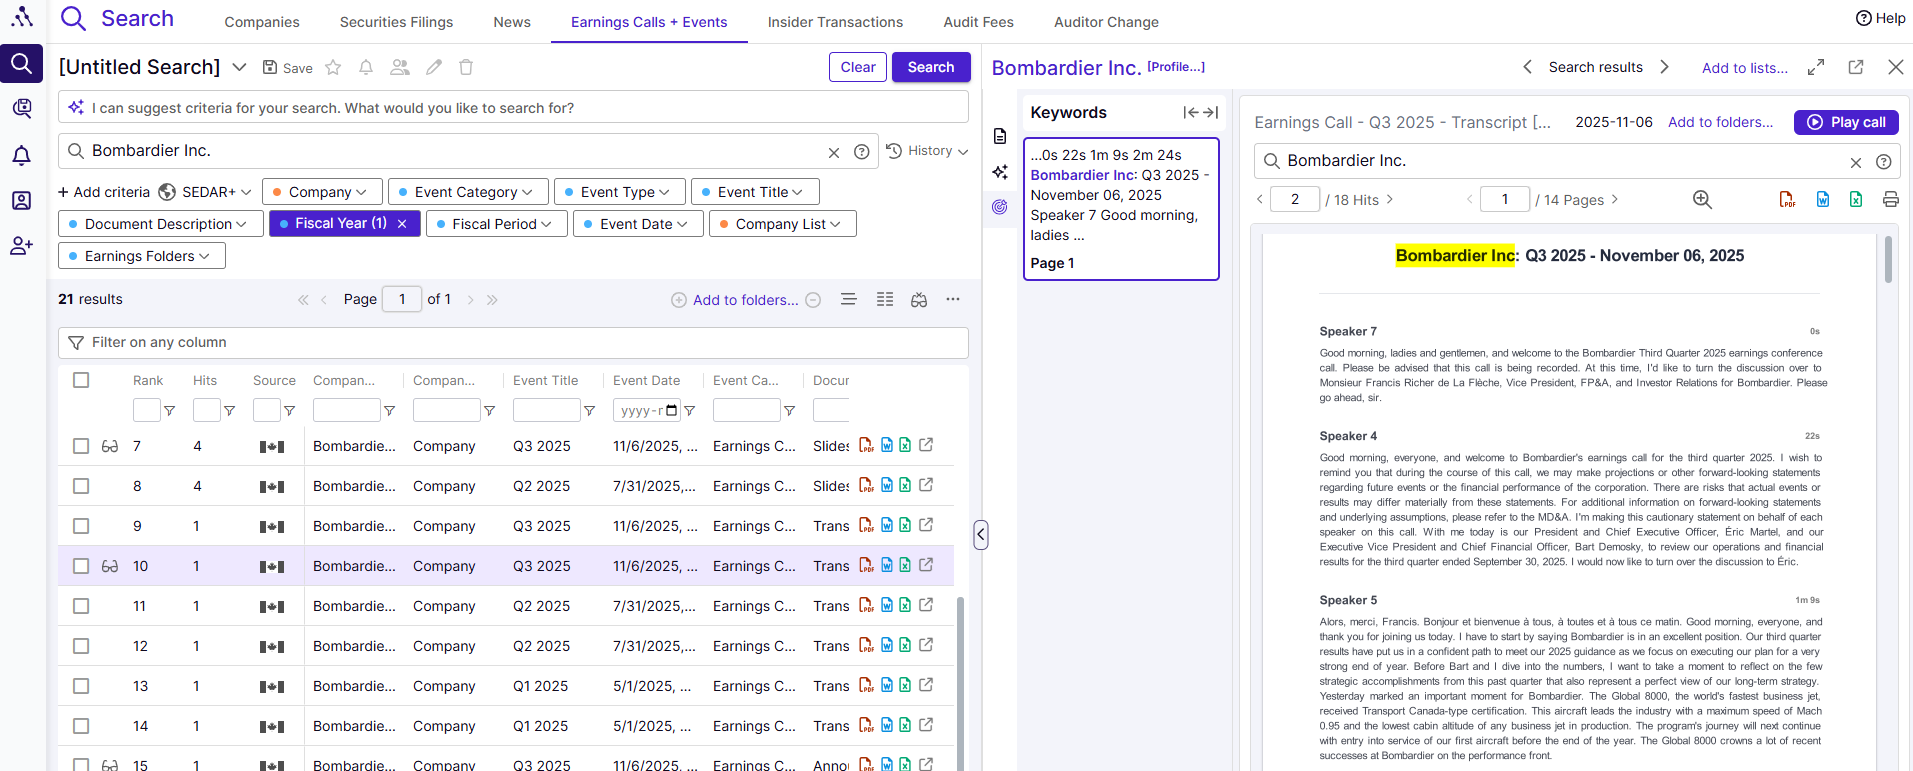Viewport: 1913px width, 771px height.
Task: Open the Securities Filings tab
Action: 396,22
